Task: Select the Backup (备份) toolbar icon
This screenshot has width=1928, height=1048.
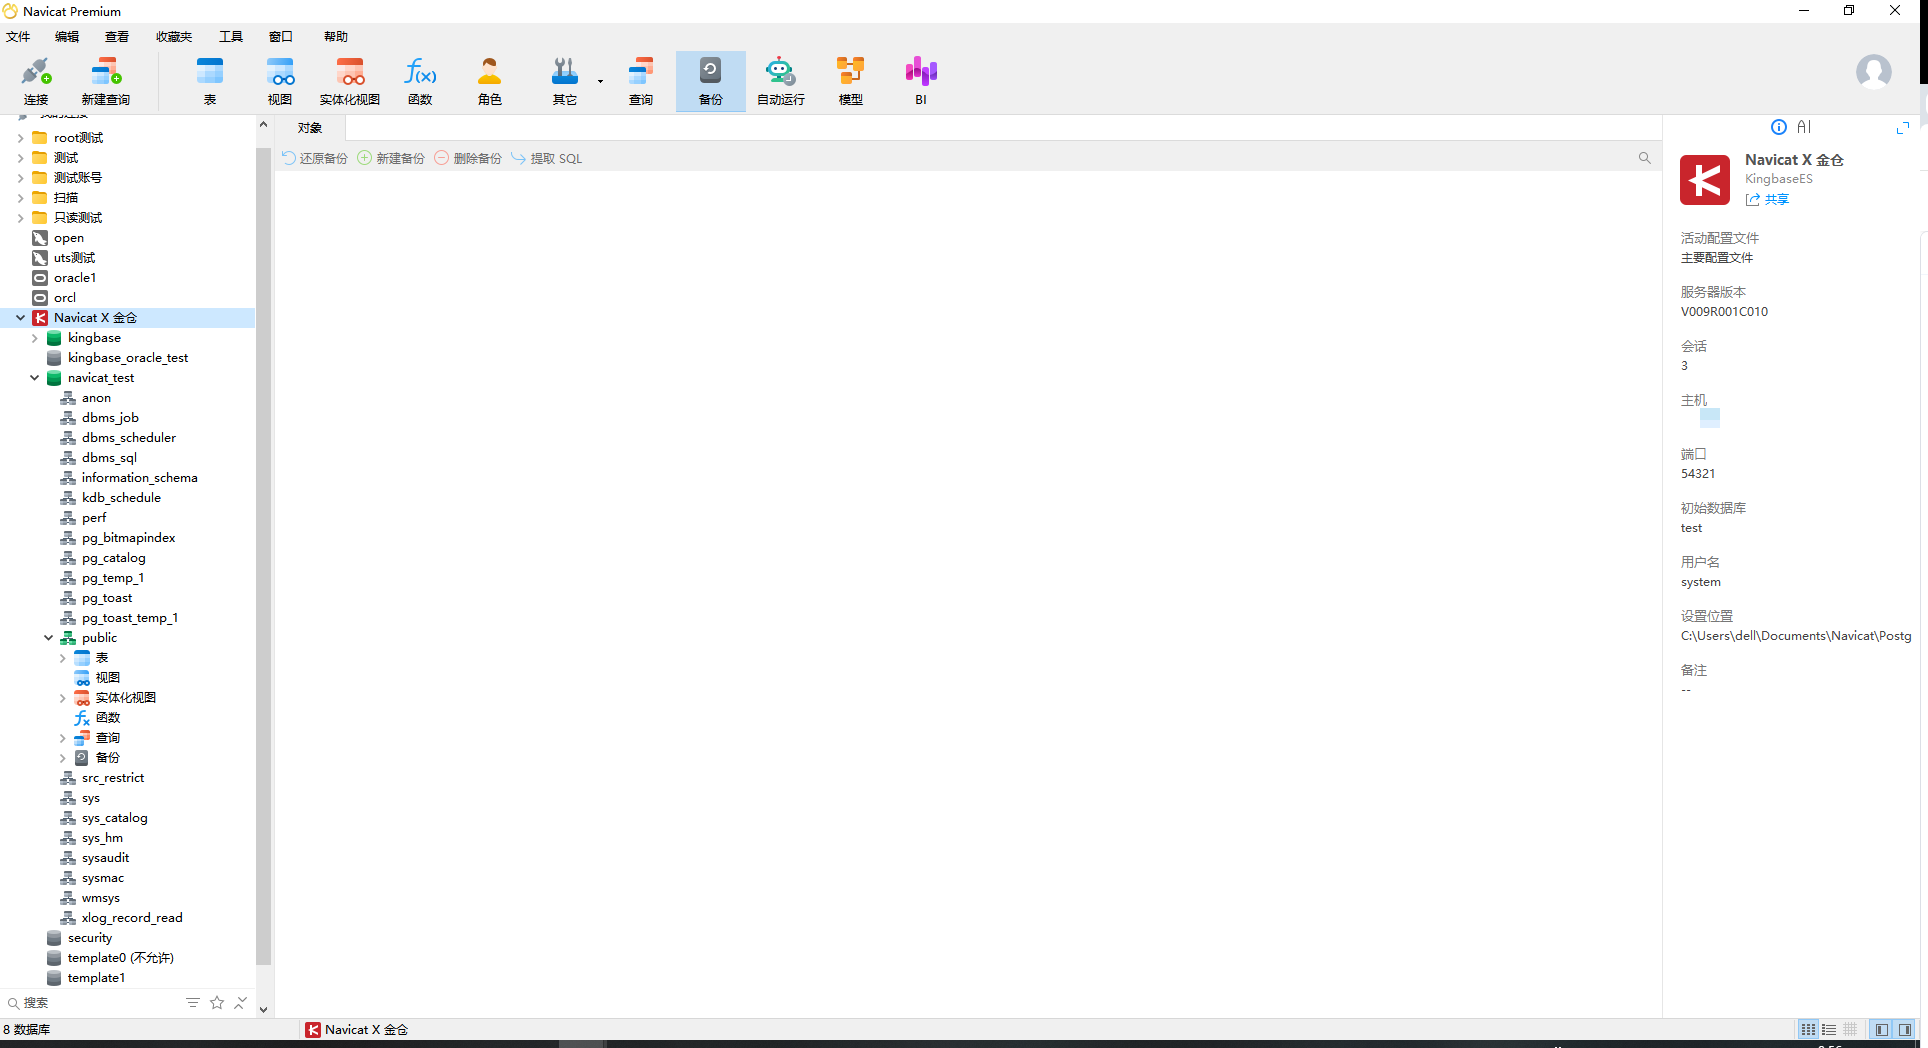Action: [711, 81]
